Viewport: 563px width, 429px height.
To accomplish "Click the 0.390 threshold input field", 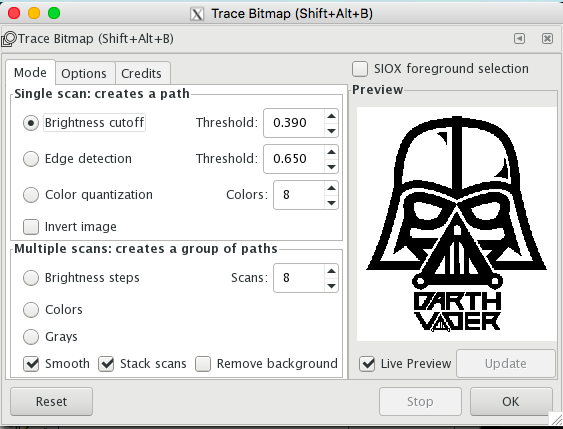I will 294,123.
